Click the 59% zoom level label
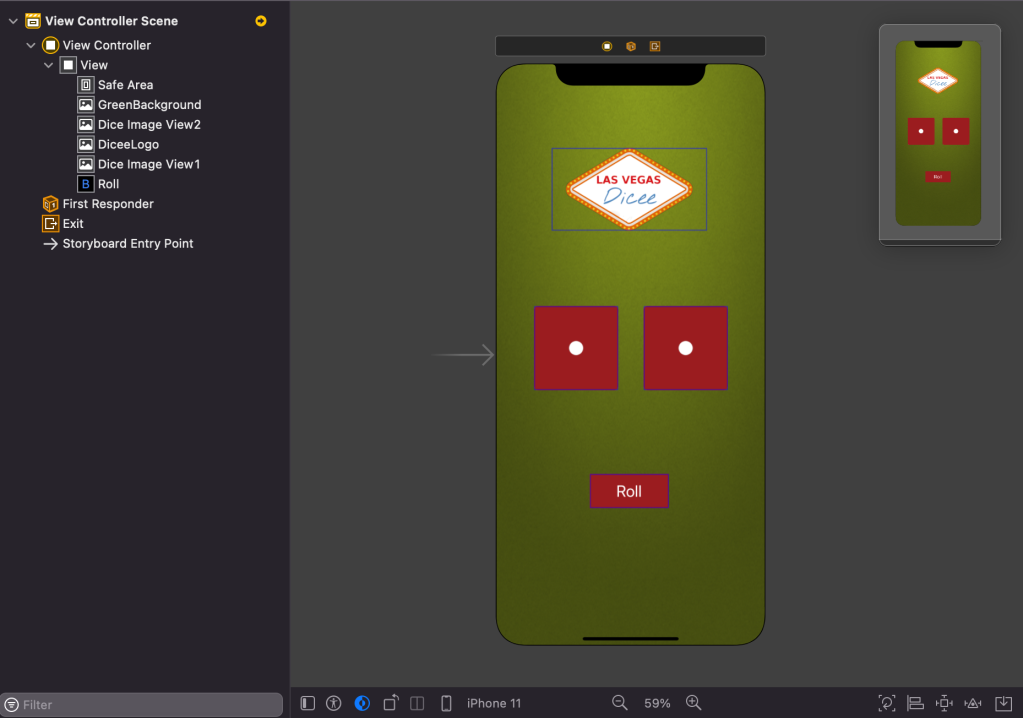The width and height of the screenshot is (1023, 718). pyautogui.click(x=657, y=703)
